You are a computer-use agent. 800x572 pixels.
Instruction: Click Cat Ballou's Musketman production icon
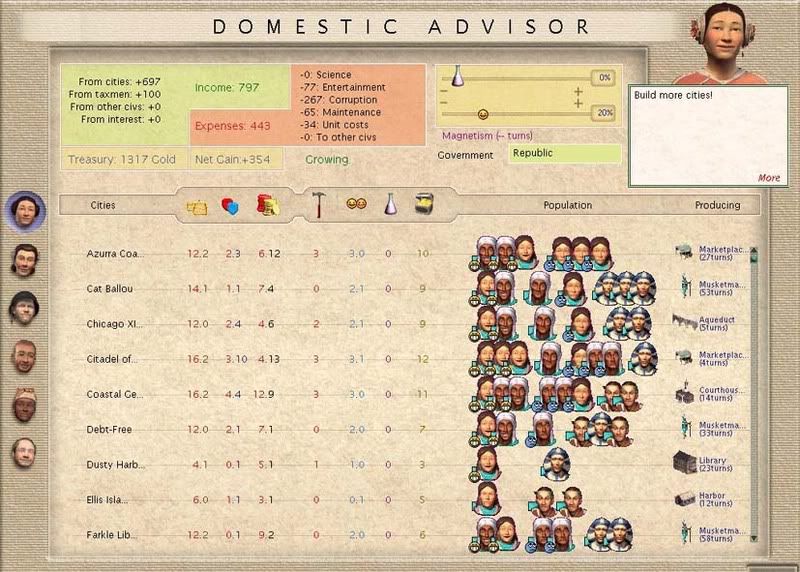[x=685, y=286]
